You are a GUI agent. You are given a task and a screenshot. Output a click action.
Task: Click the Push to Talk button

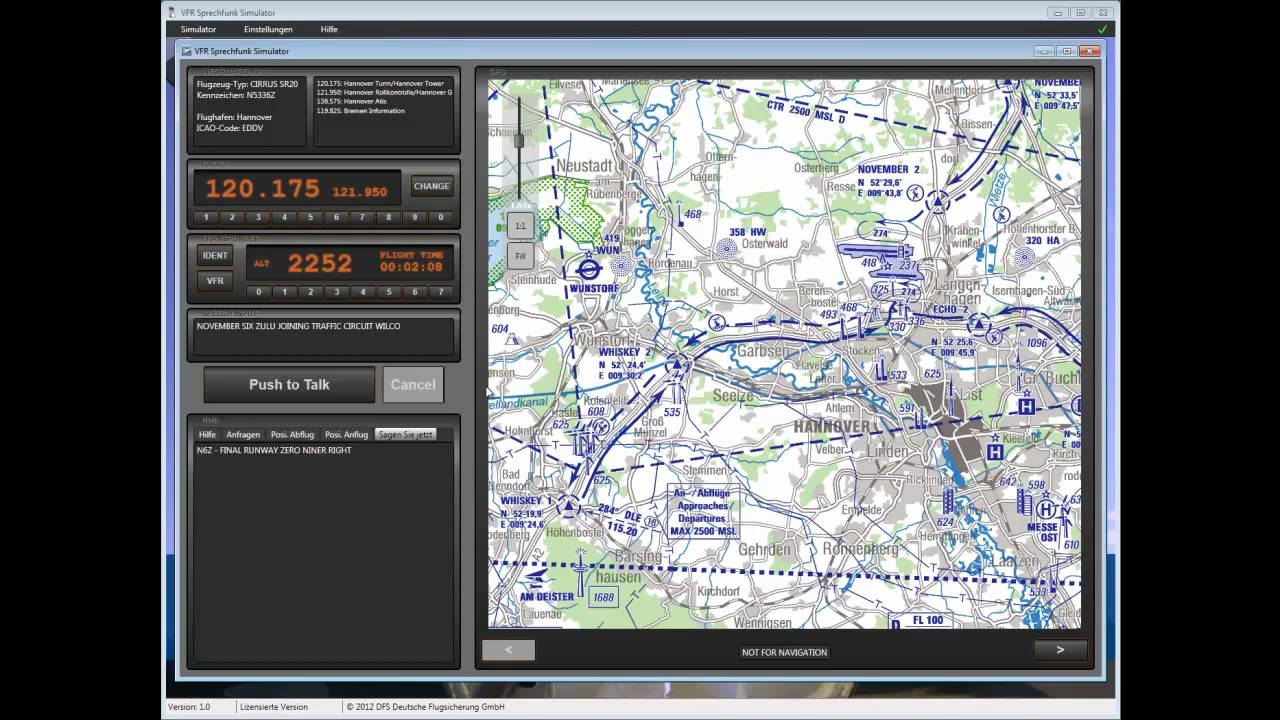pos(289,385)
